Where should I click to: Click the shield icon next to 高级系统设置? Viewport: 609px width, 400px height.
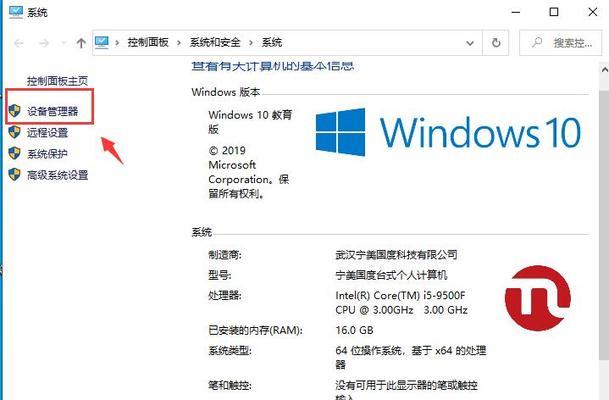coord(14,174)
